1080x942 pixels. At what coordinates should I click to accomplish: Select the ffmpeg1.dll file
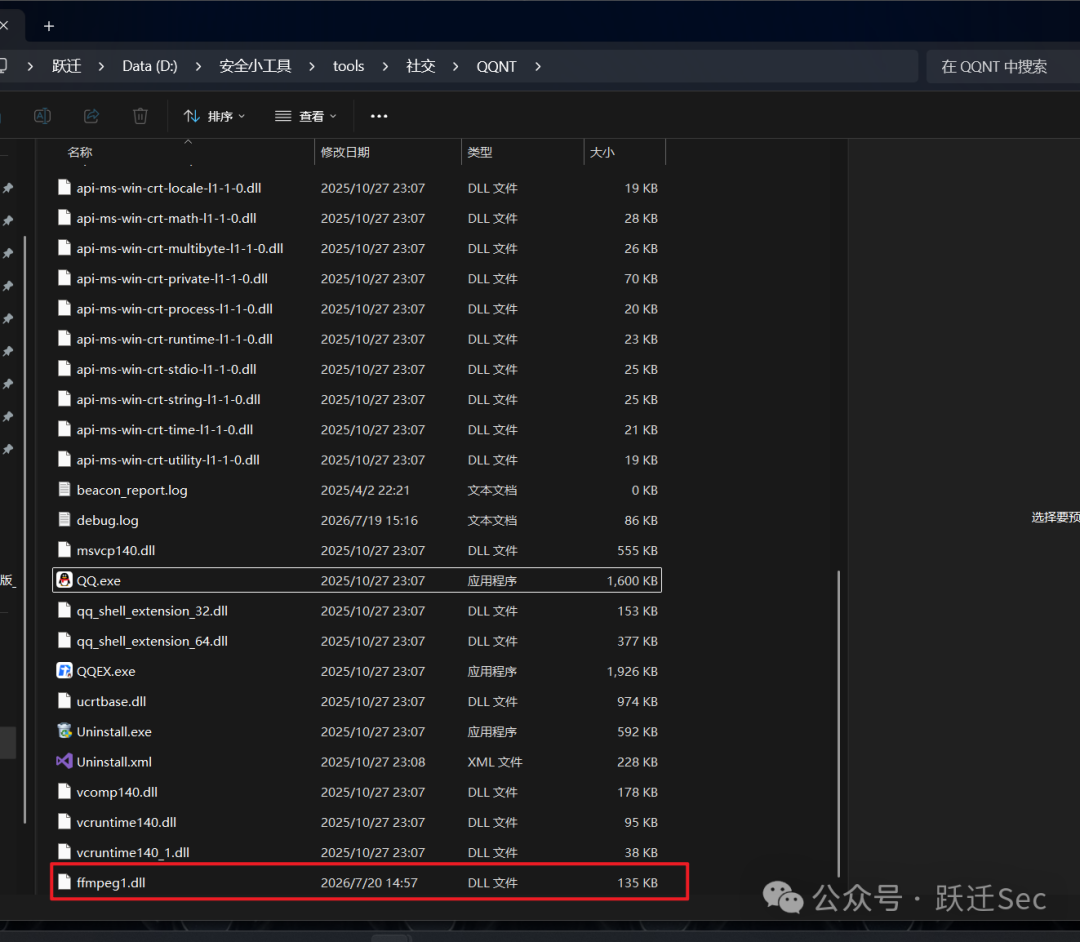370,882
